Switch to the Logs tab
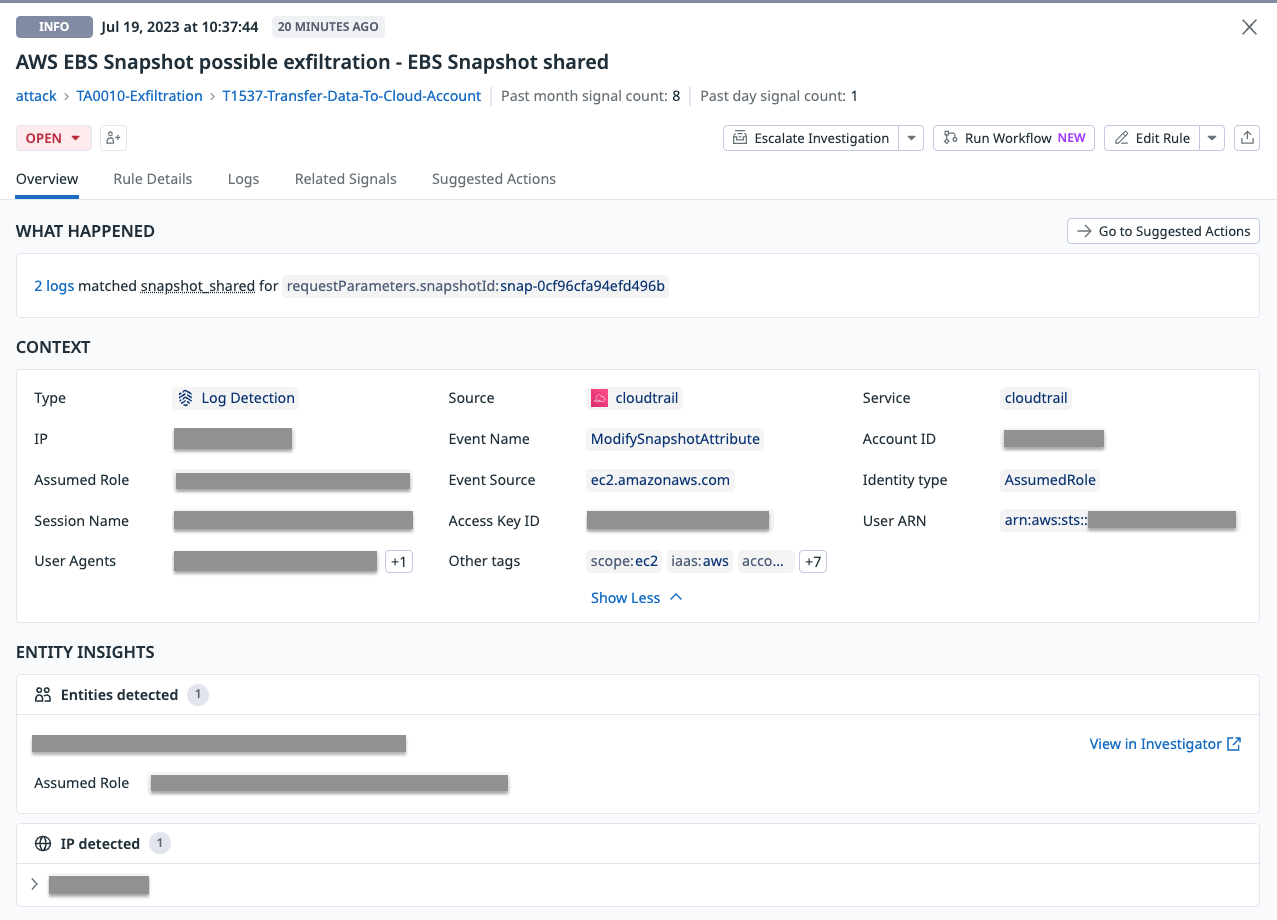This screenshot has width=1277, height=920. tap(243, 179)
